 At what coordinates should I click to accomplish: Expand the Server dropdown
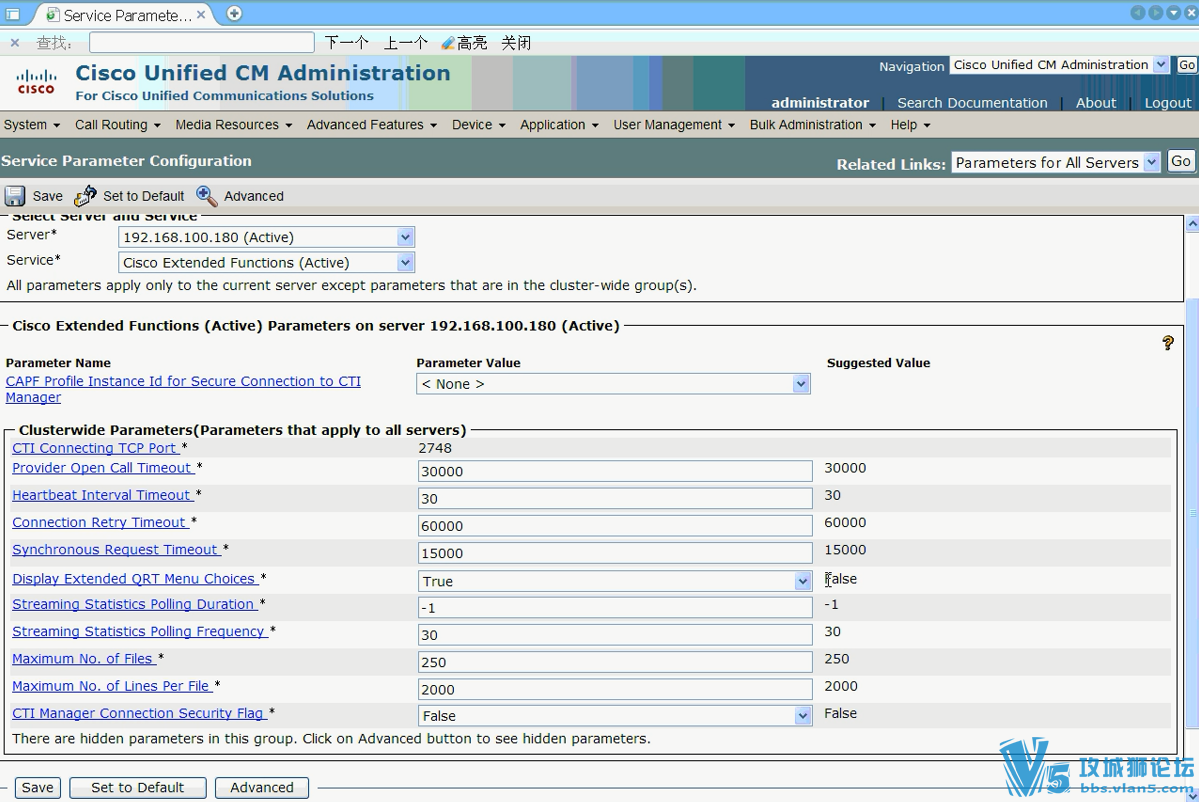pos(404,238)
